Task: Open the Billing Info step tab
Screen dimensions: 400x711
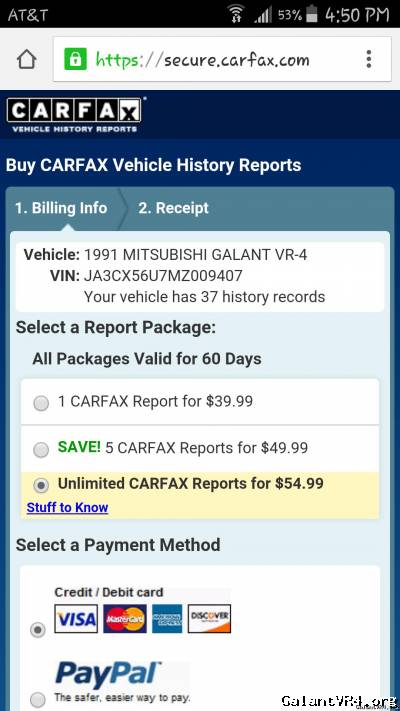Action: (x=61, y=208)
